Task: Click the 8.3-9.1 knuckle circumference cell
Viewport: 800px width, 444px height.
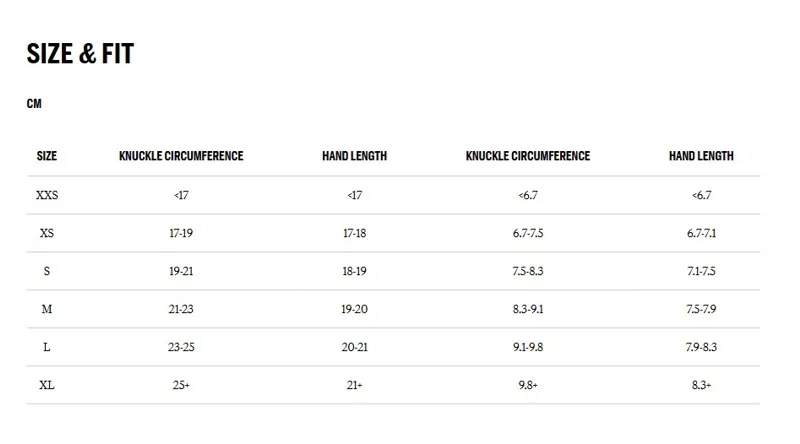Action: (x=528, y=309)
